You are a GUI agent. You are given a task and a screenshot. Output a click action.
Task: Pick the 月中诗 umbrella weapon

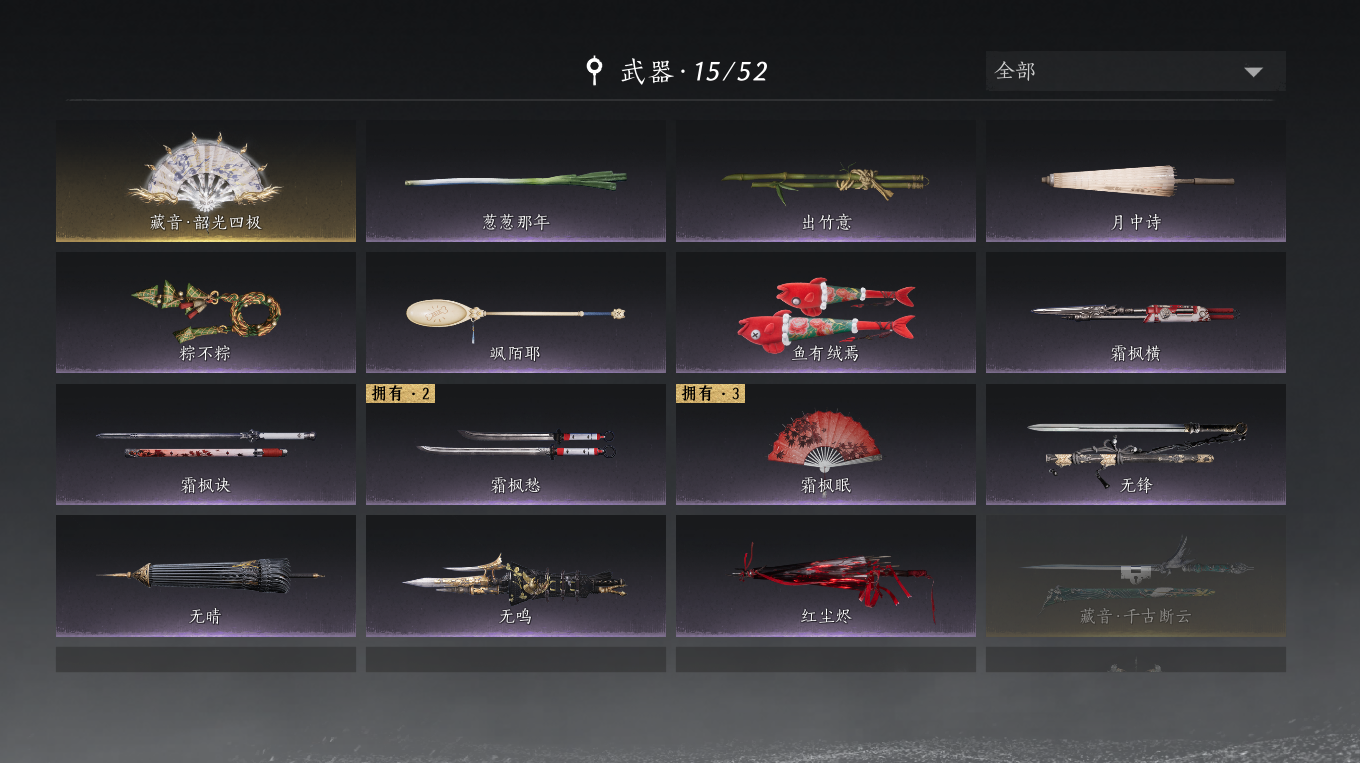pyautogui.click(x=1136, y=181)
